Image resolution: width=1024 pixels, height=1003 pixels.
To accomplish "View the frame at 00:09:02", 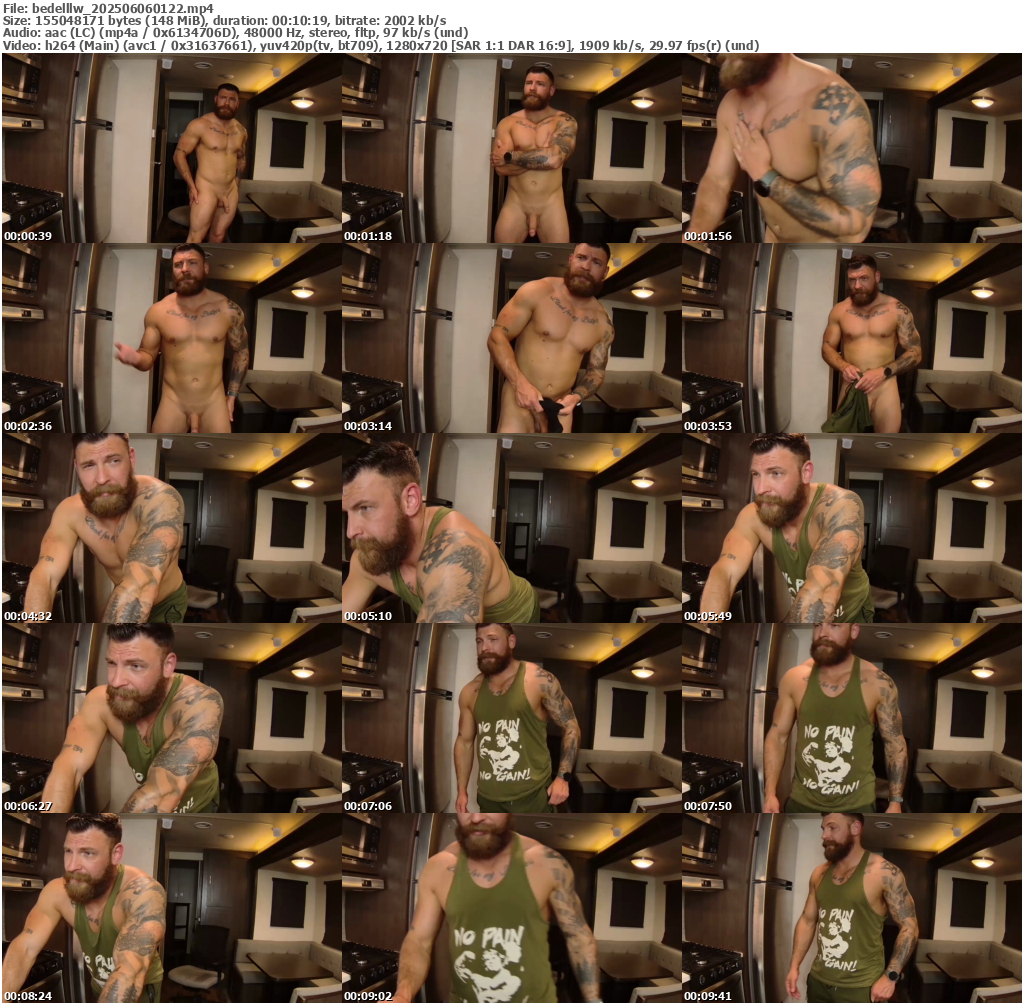I will [511, 908].
